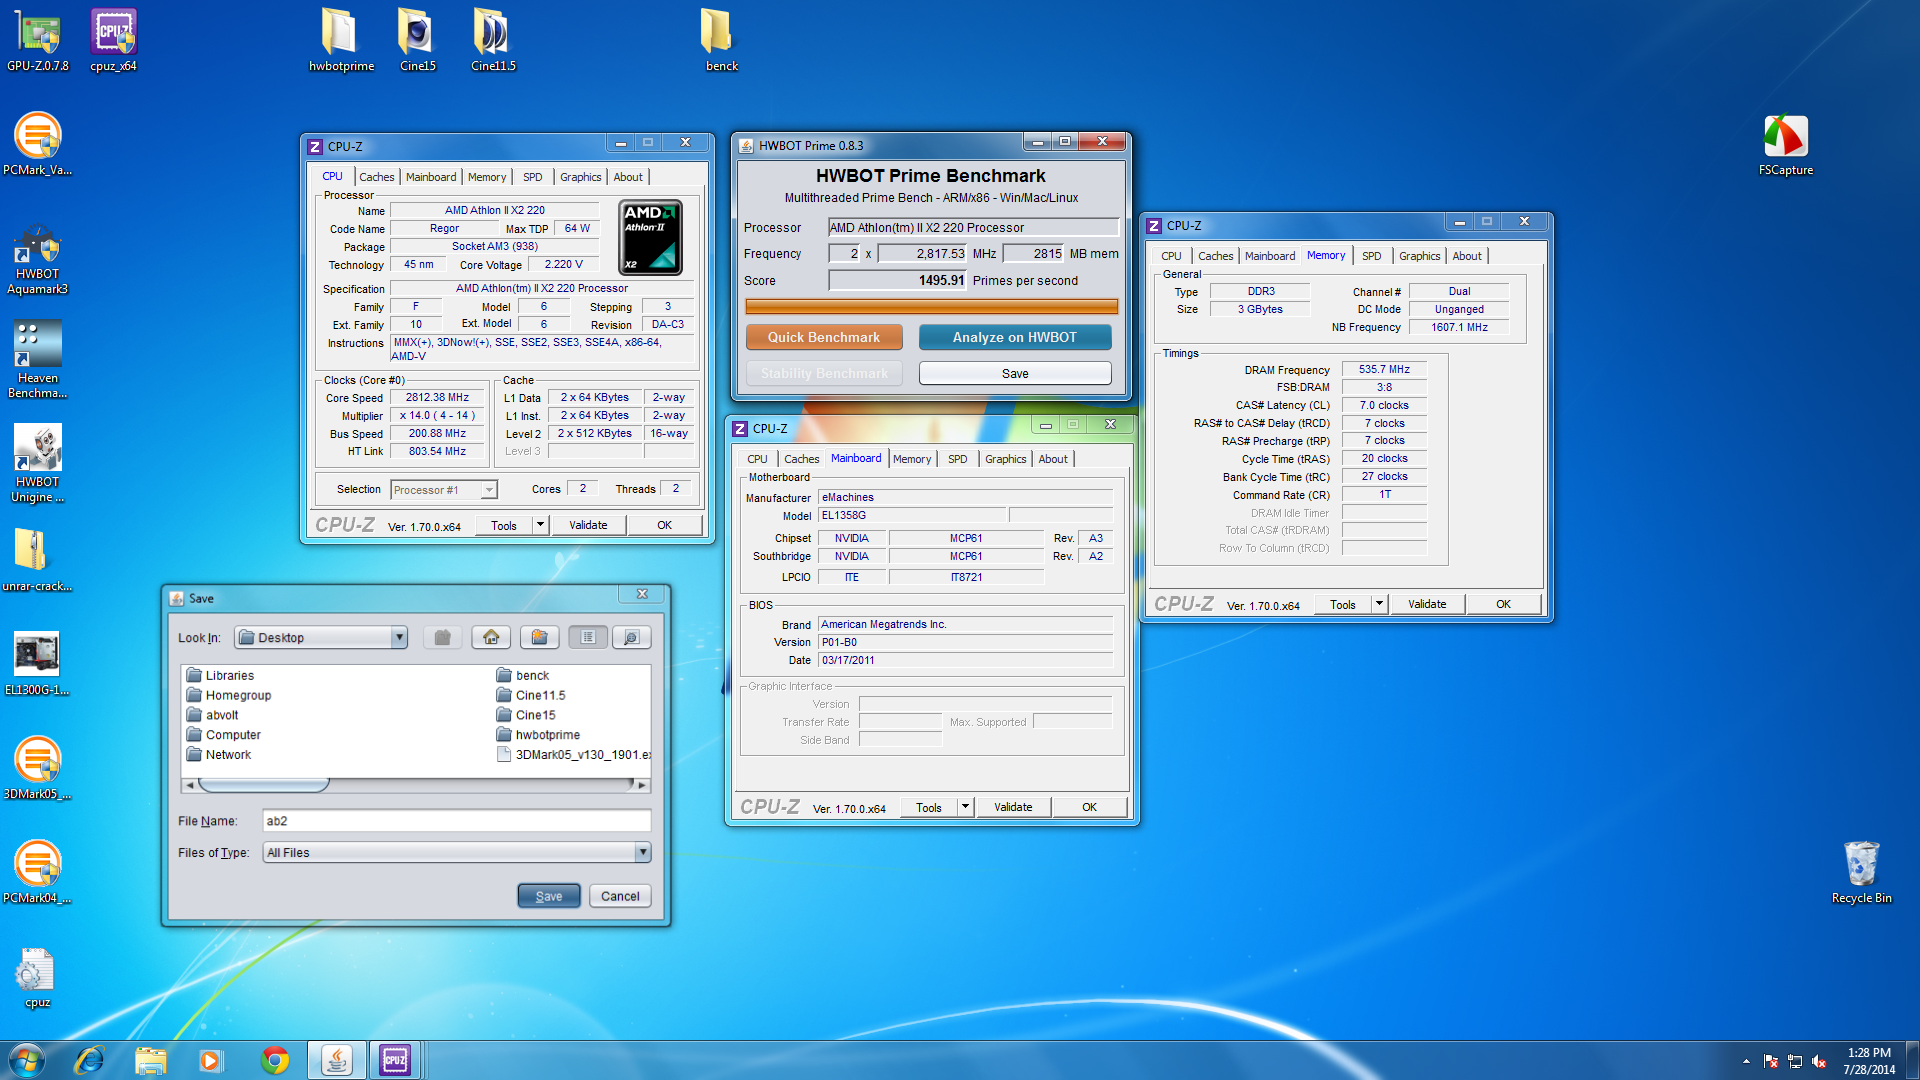Launch HWBOT Aquamark3 shortcut

tap(38, 259)
